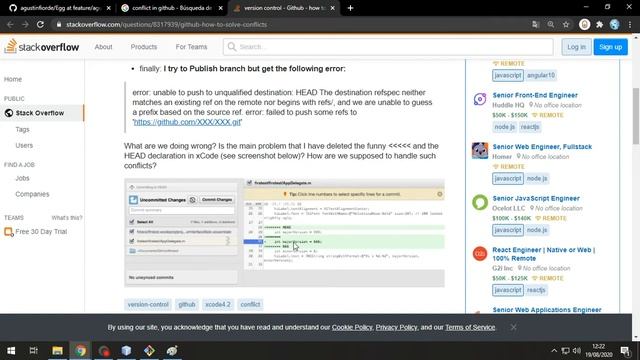Click the angular10 tag in job sidebar
Viewport: 640px width, 360px height.
click(x=541, y=76)
